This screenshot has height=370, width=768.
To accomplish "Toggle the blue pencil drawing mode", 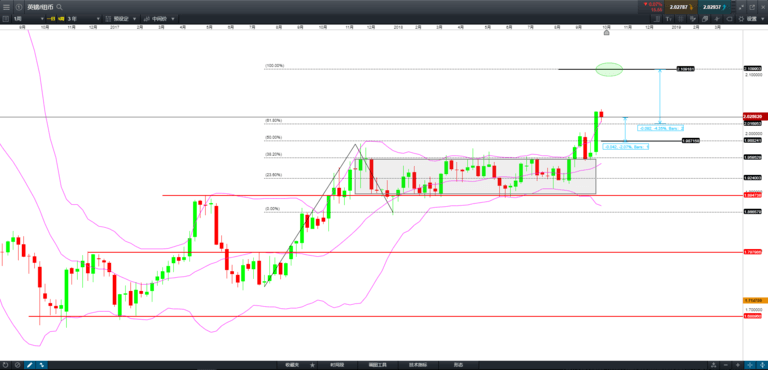I will tap(29, 365).
